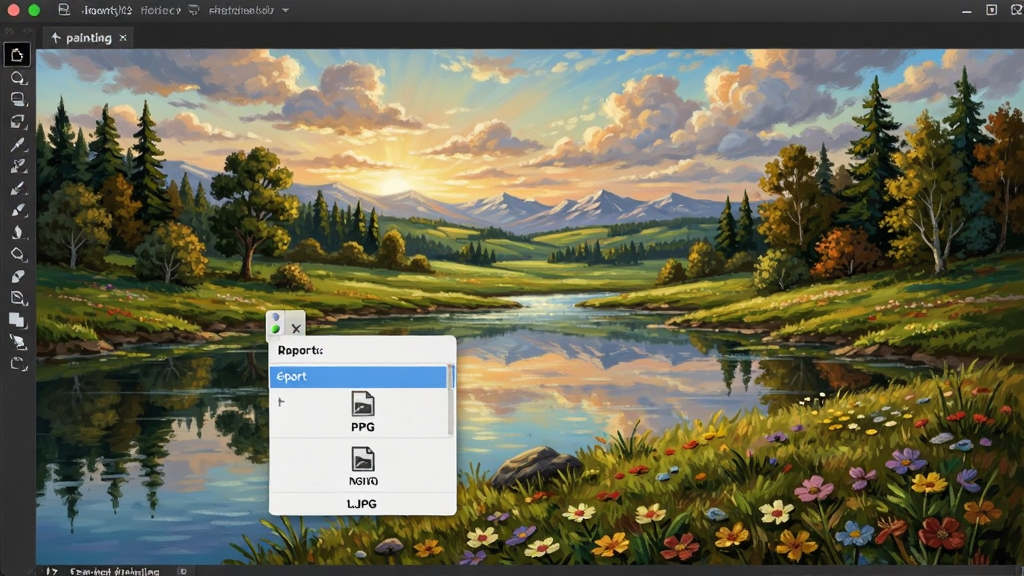The height and width of the screenshot is (576, 1024).
Task: Select the highlighted top tool in left toolbar
Action: [x=17, y=55]
